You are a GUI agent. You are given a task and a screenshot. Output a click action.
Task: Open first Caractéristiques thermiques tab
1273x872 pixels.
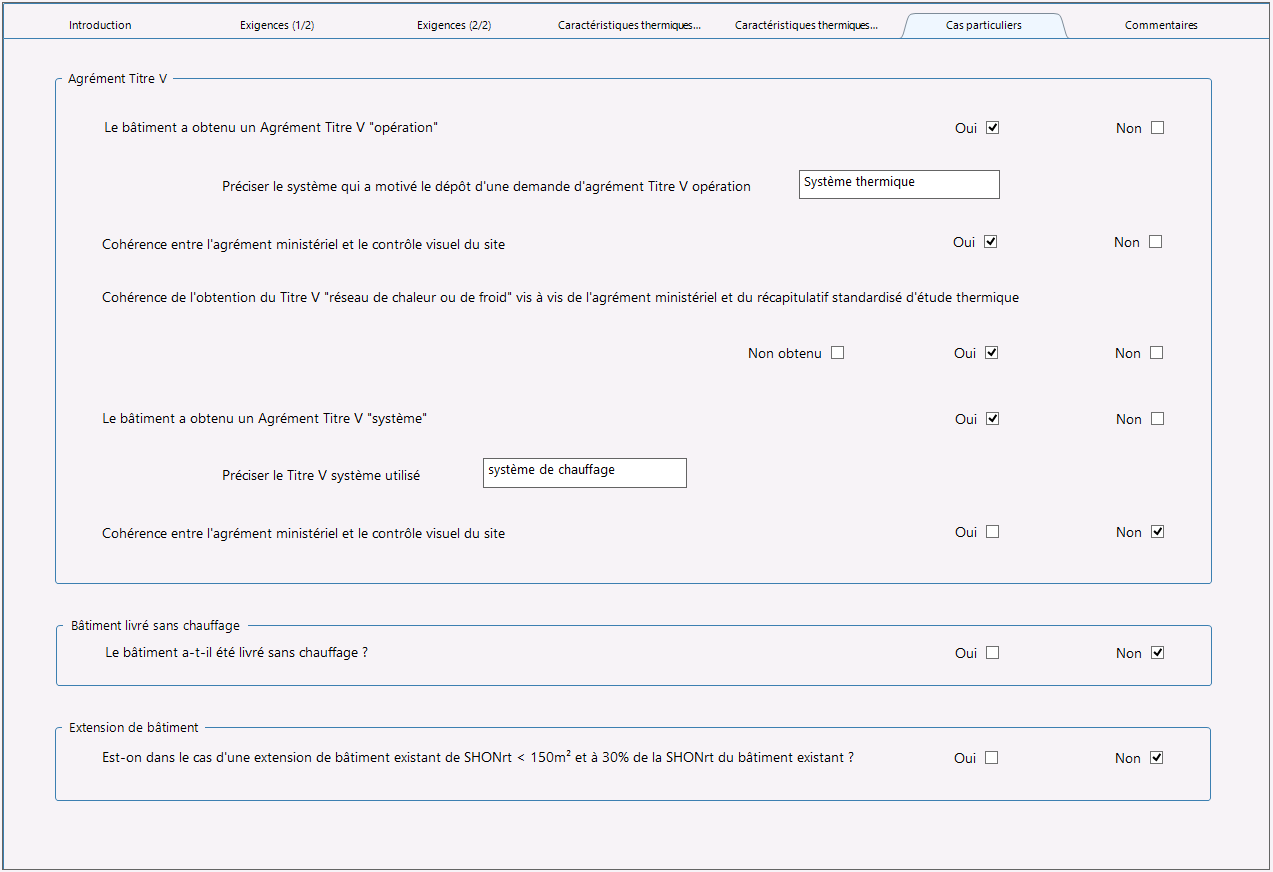[630, 25]
